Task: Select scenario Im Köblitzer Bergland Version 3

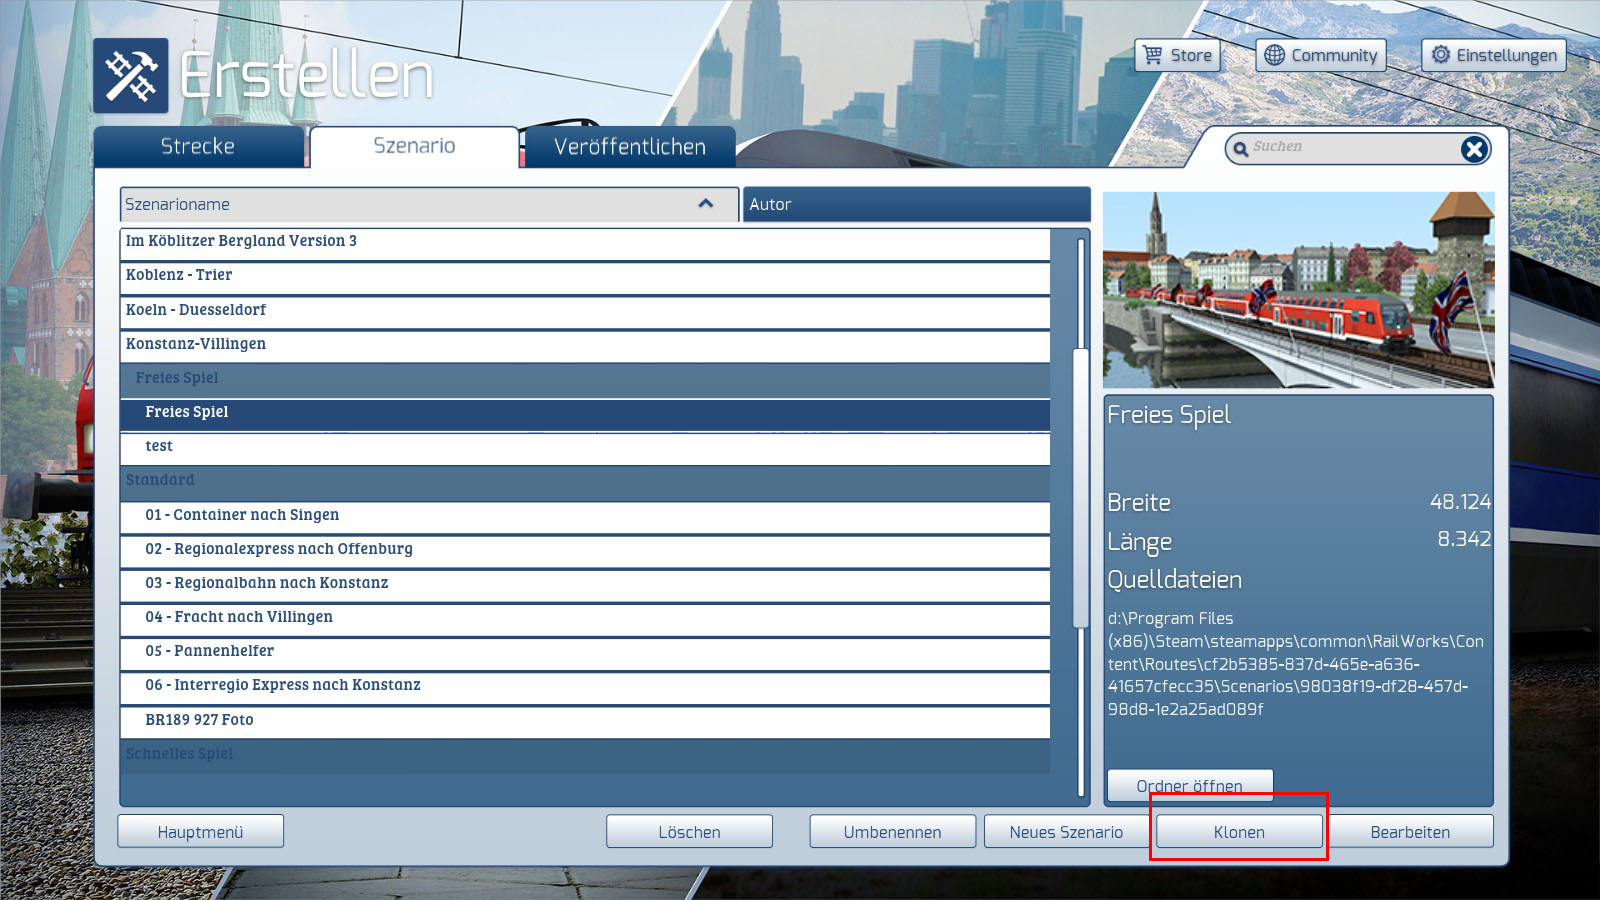Action: click(585, 242)
